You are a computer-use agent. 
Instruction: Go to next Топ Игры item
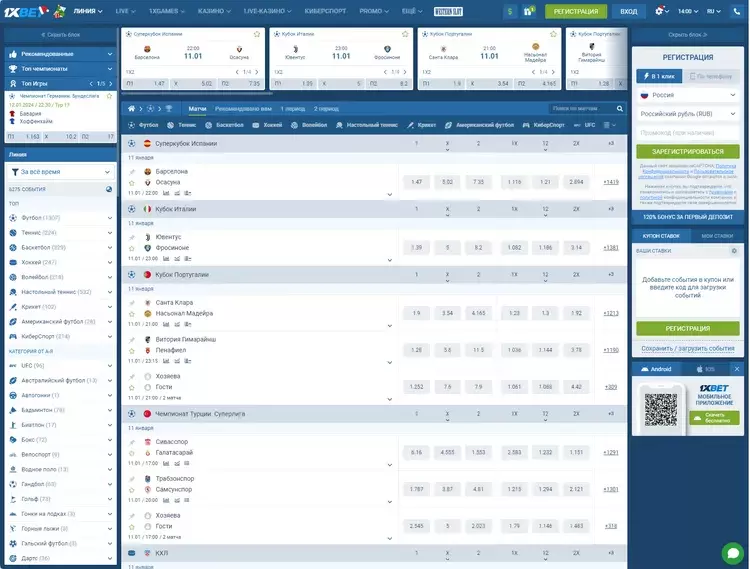coord(111,84)
